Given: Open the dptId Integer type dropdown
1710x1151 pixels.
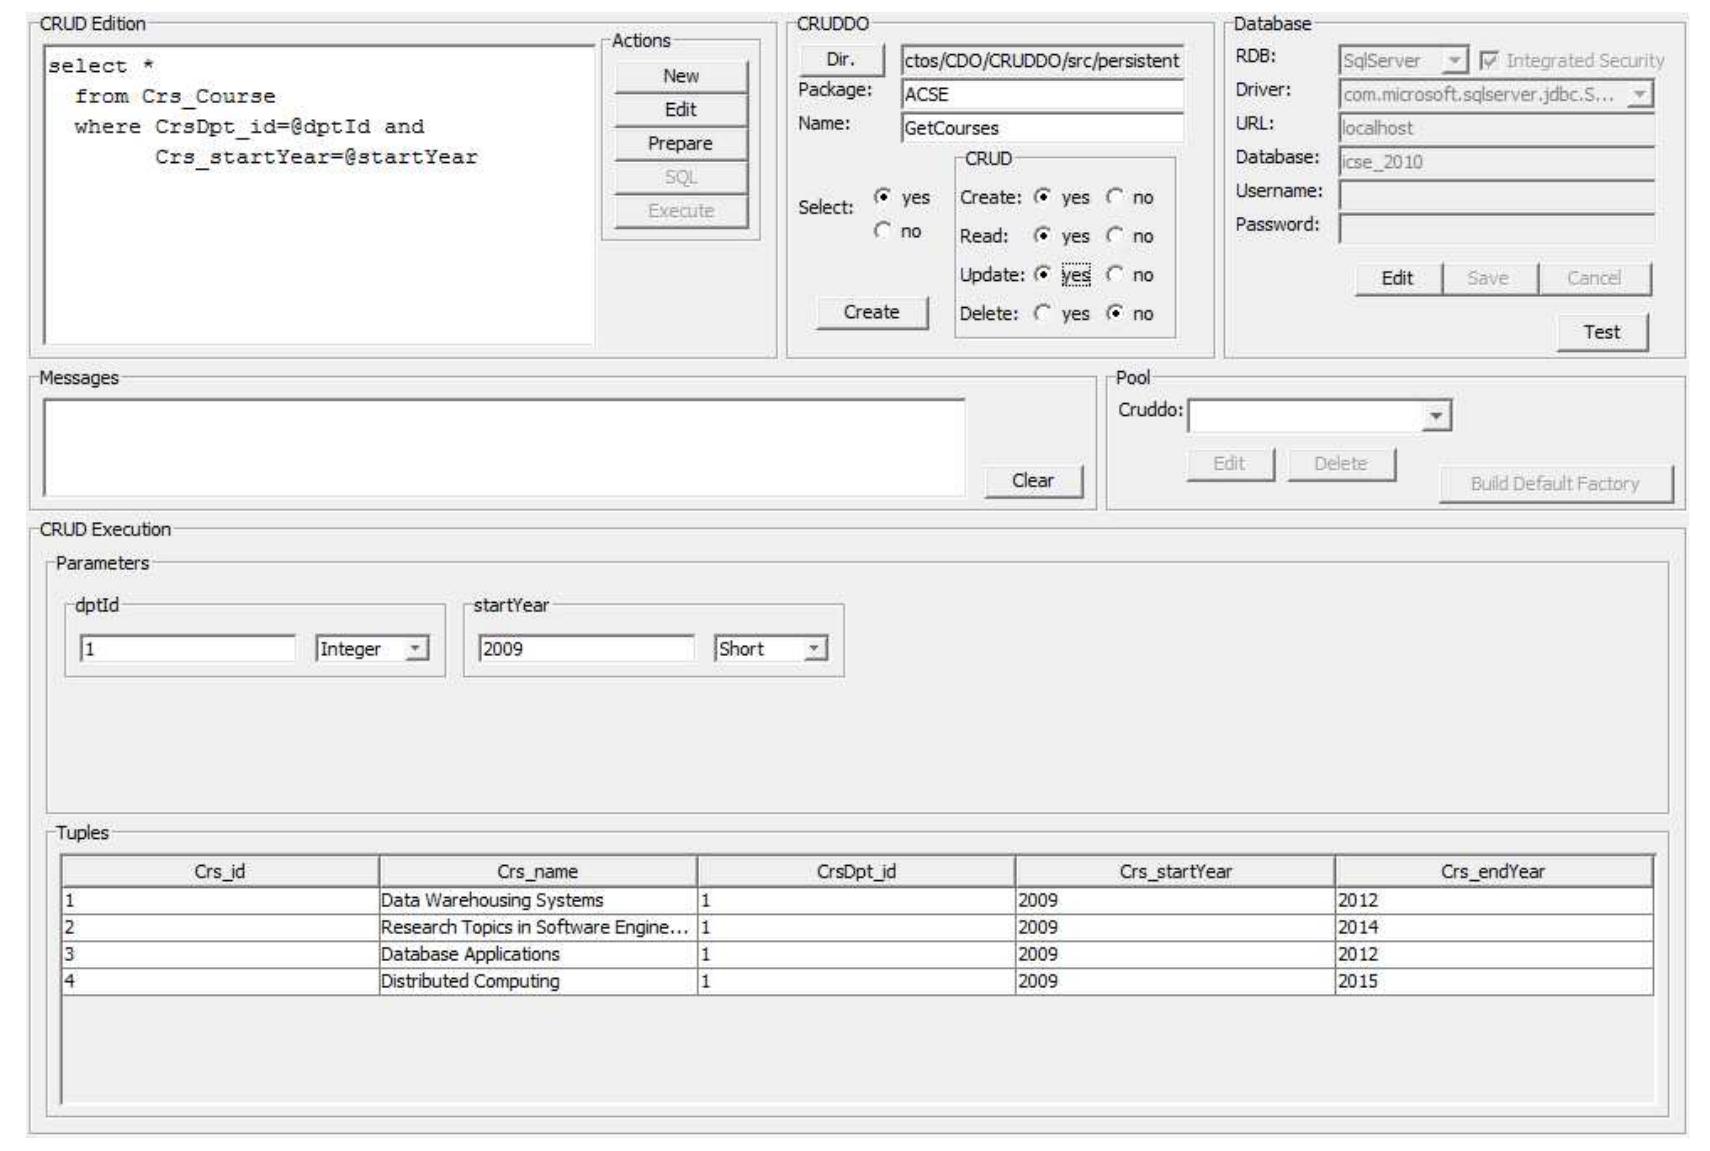Looking at the screenshot, I should pyautogui.click(x=416, y=649).
